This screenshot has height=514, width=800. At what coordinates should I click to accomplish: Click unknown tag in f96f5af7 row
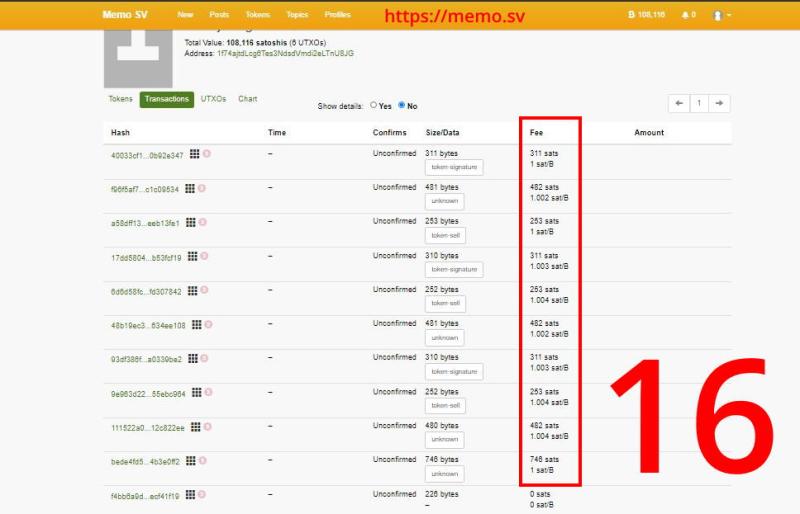pyautogui.click(x=444, y=201)
